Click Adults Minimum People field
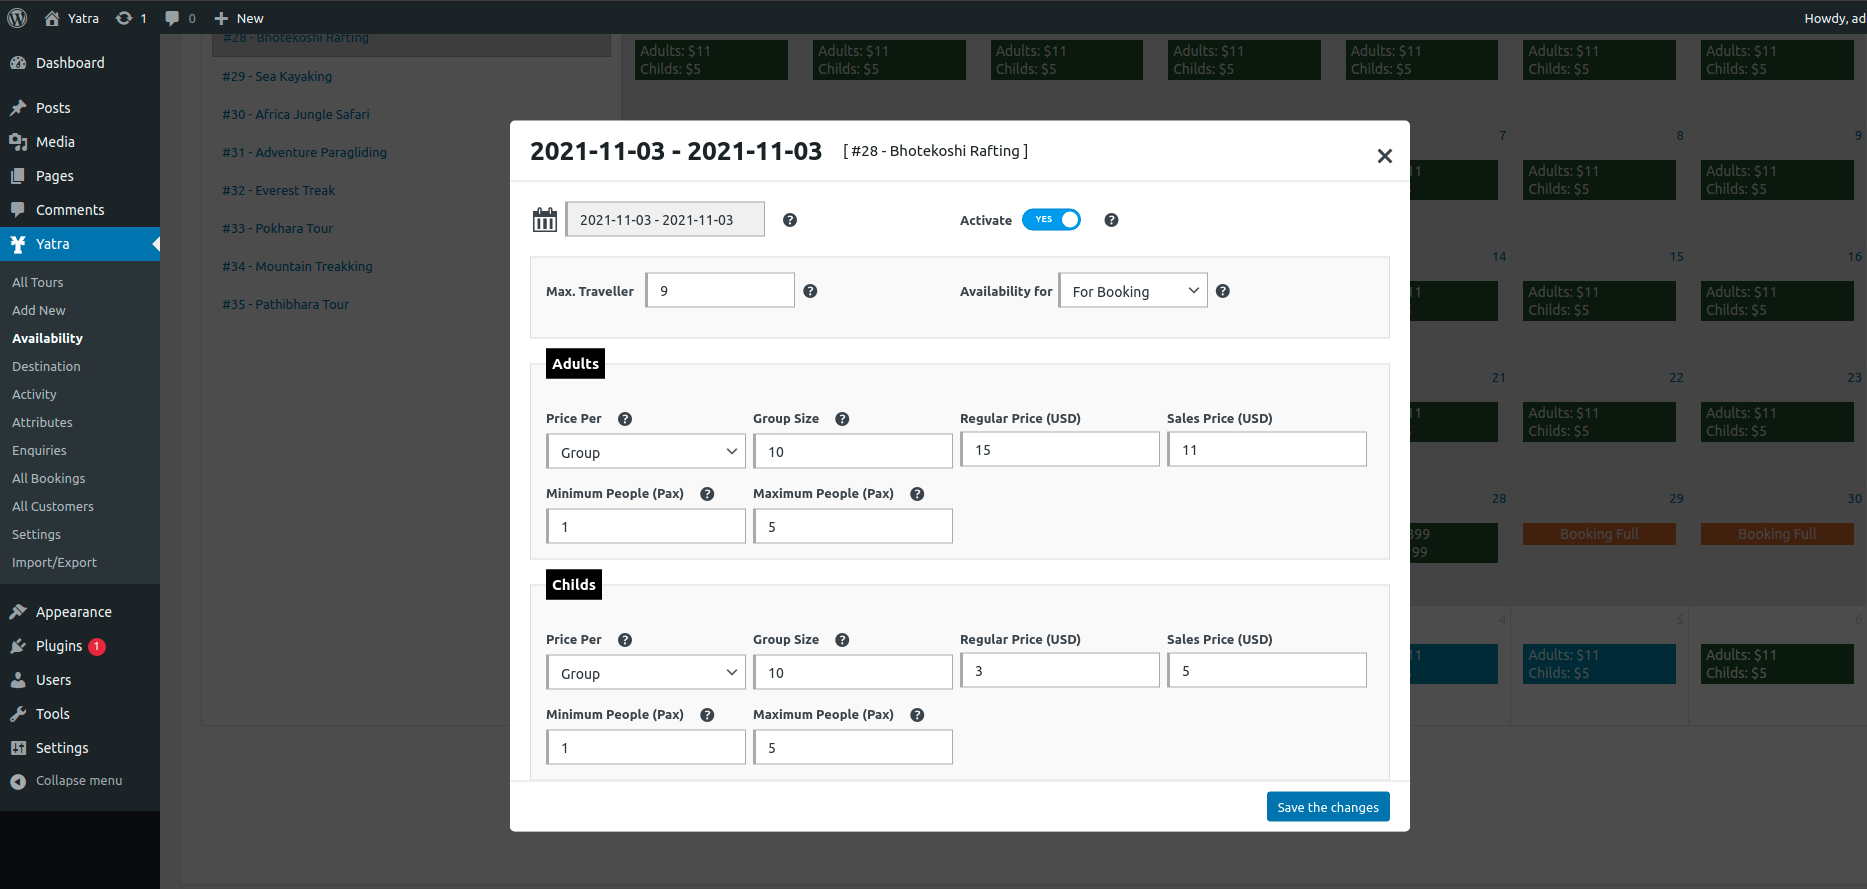This screenshot has width=1867, height=889. pyautogui.click(x=646, y=527)
